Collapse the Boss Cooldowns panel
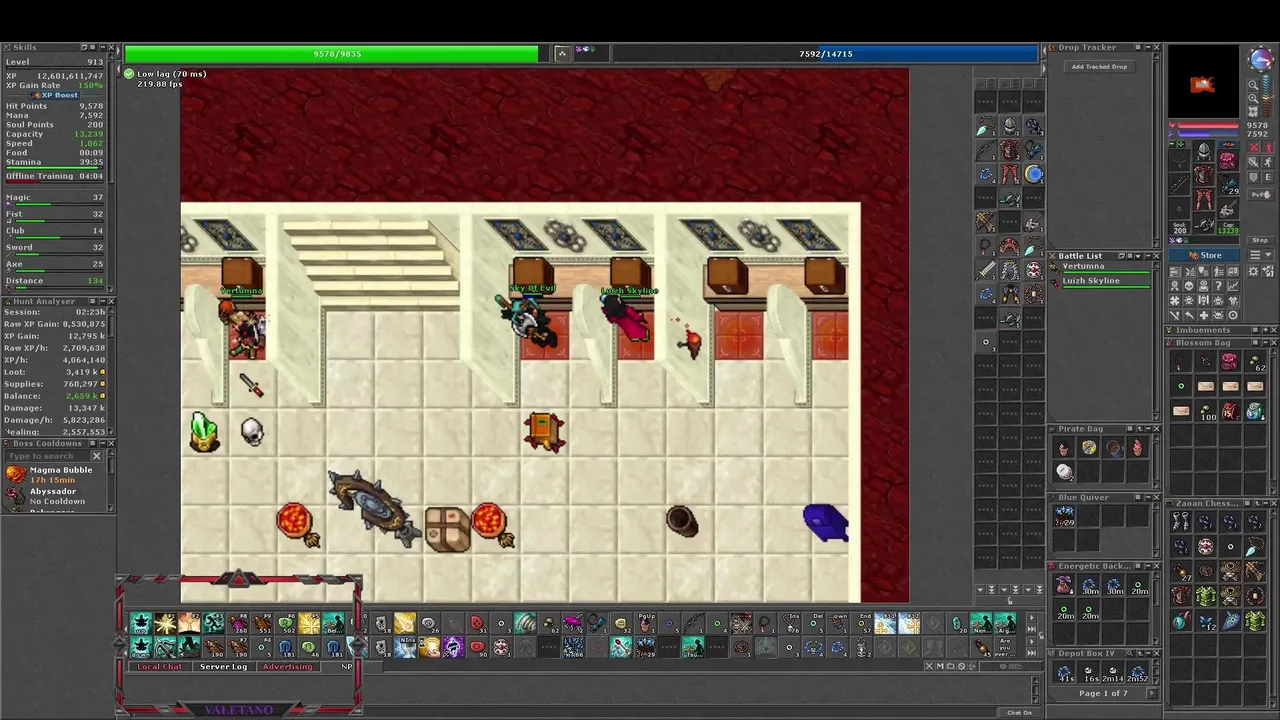 coord(103,443)
